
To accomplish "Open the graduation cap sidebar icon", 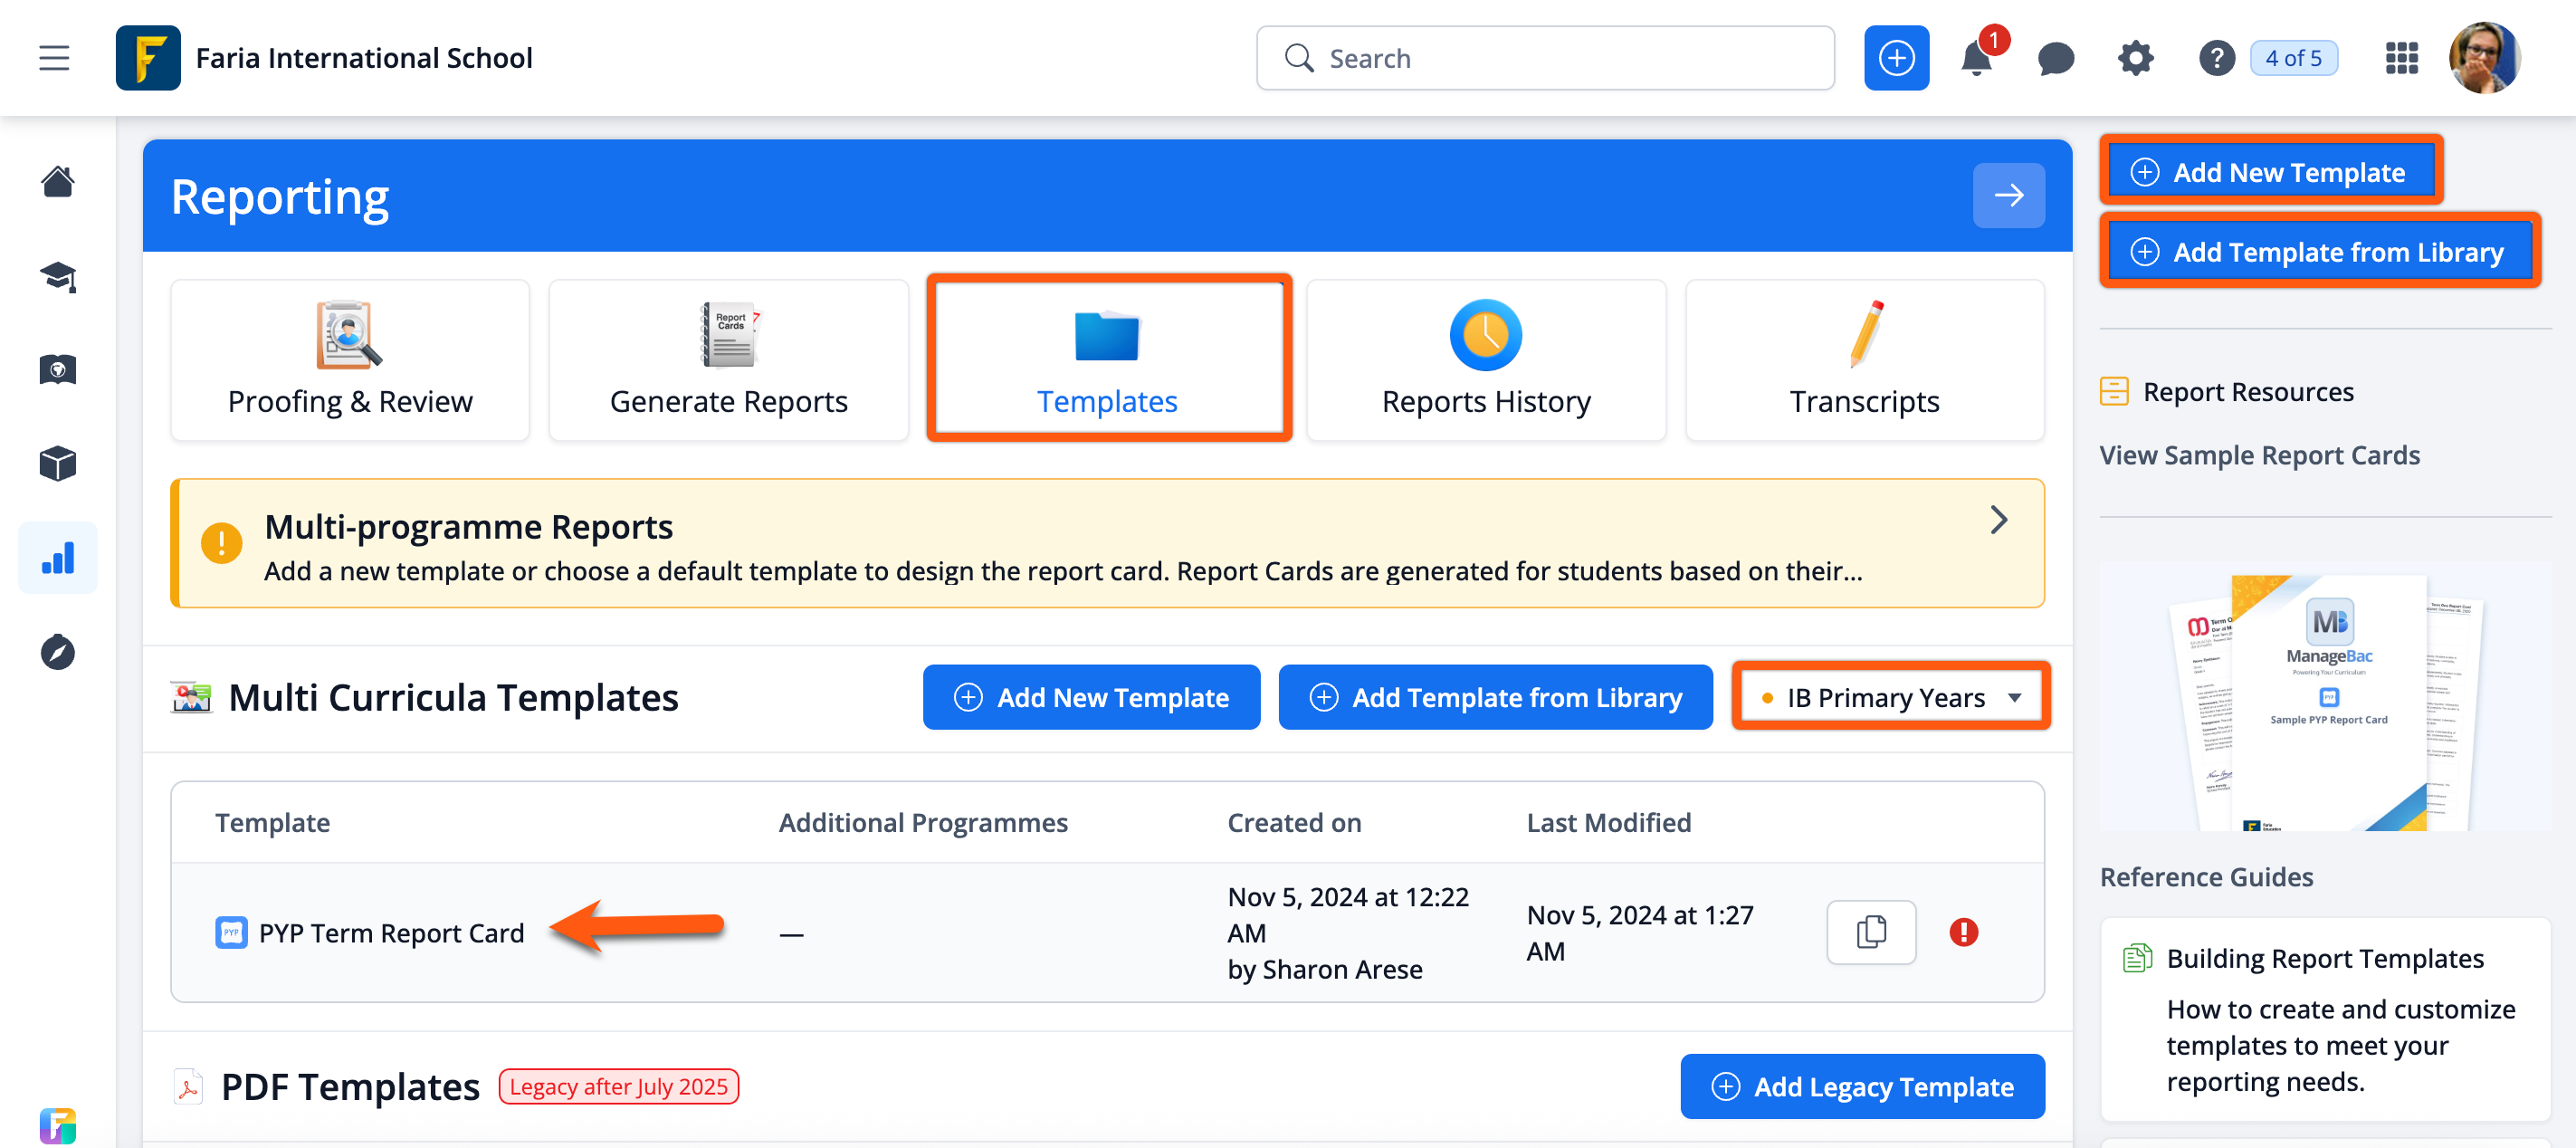I will tap(58, 277).
